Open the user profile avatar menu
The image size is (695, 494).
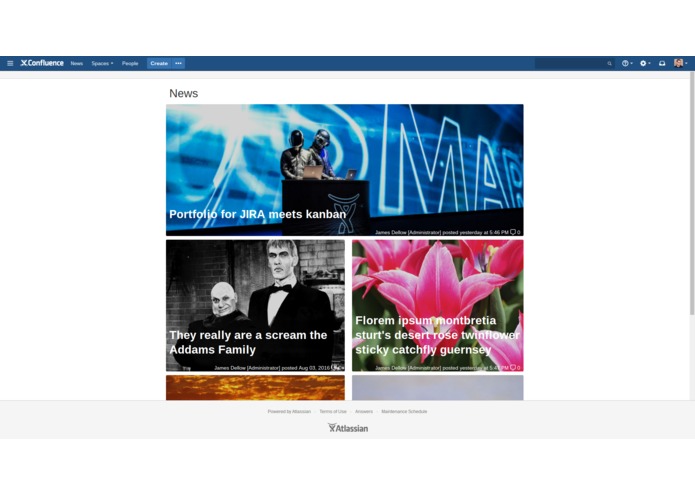click(x=680, y=63)
